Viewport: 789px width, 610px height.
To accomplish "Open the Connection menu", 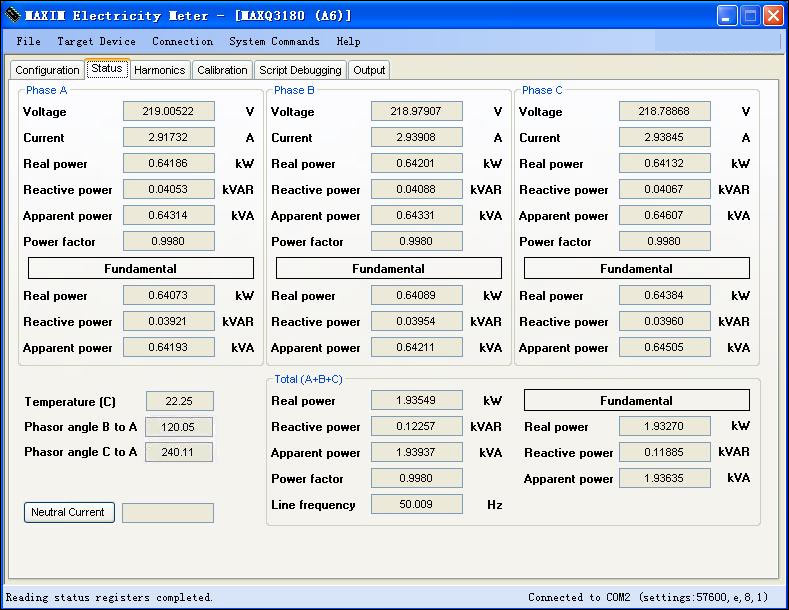I will pos(182,42).
